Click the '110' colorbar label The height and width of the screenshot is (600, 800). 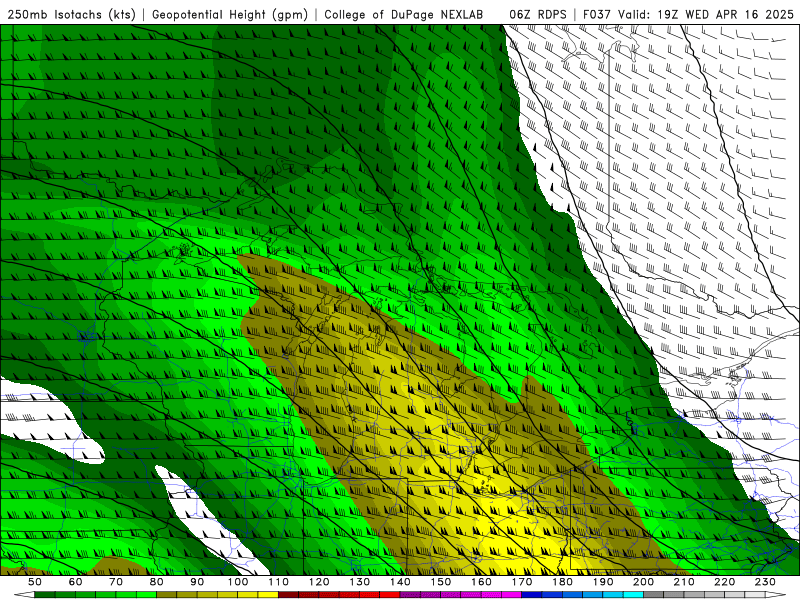279,582
